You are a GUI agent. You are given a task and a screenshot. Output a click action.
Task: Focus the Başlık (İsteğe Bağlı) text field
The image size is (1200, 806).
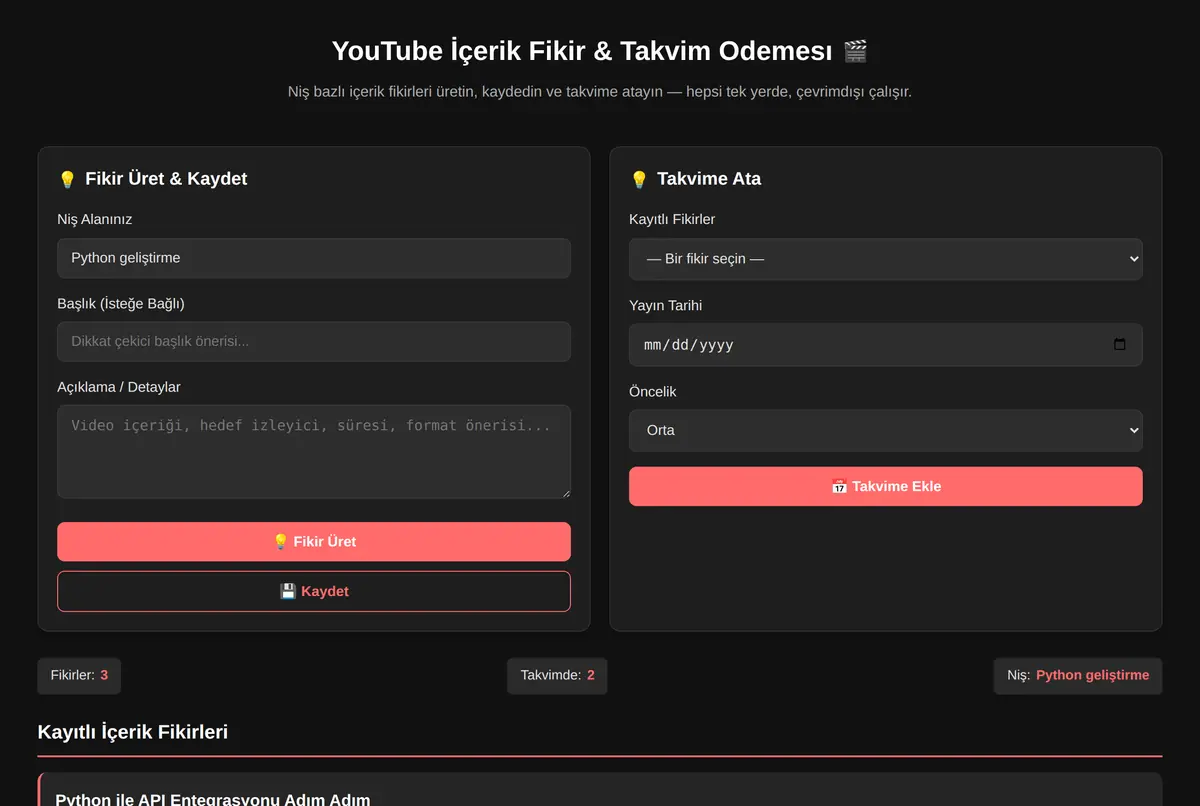(x=314, y=341)
